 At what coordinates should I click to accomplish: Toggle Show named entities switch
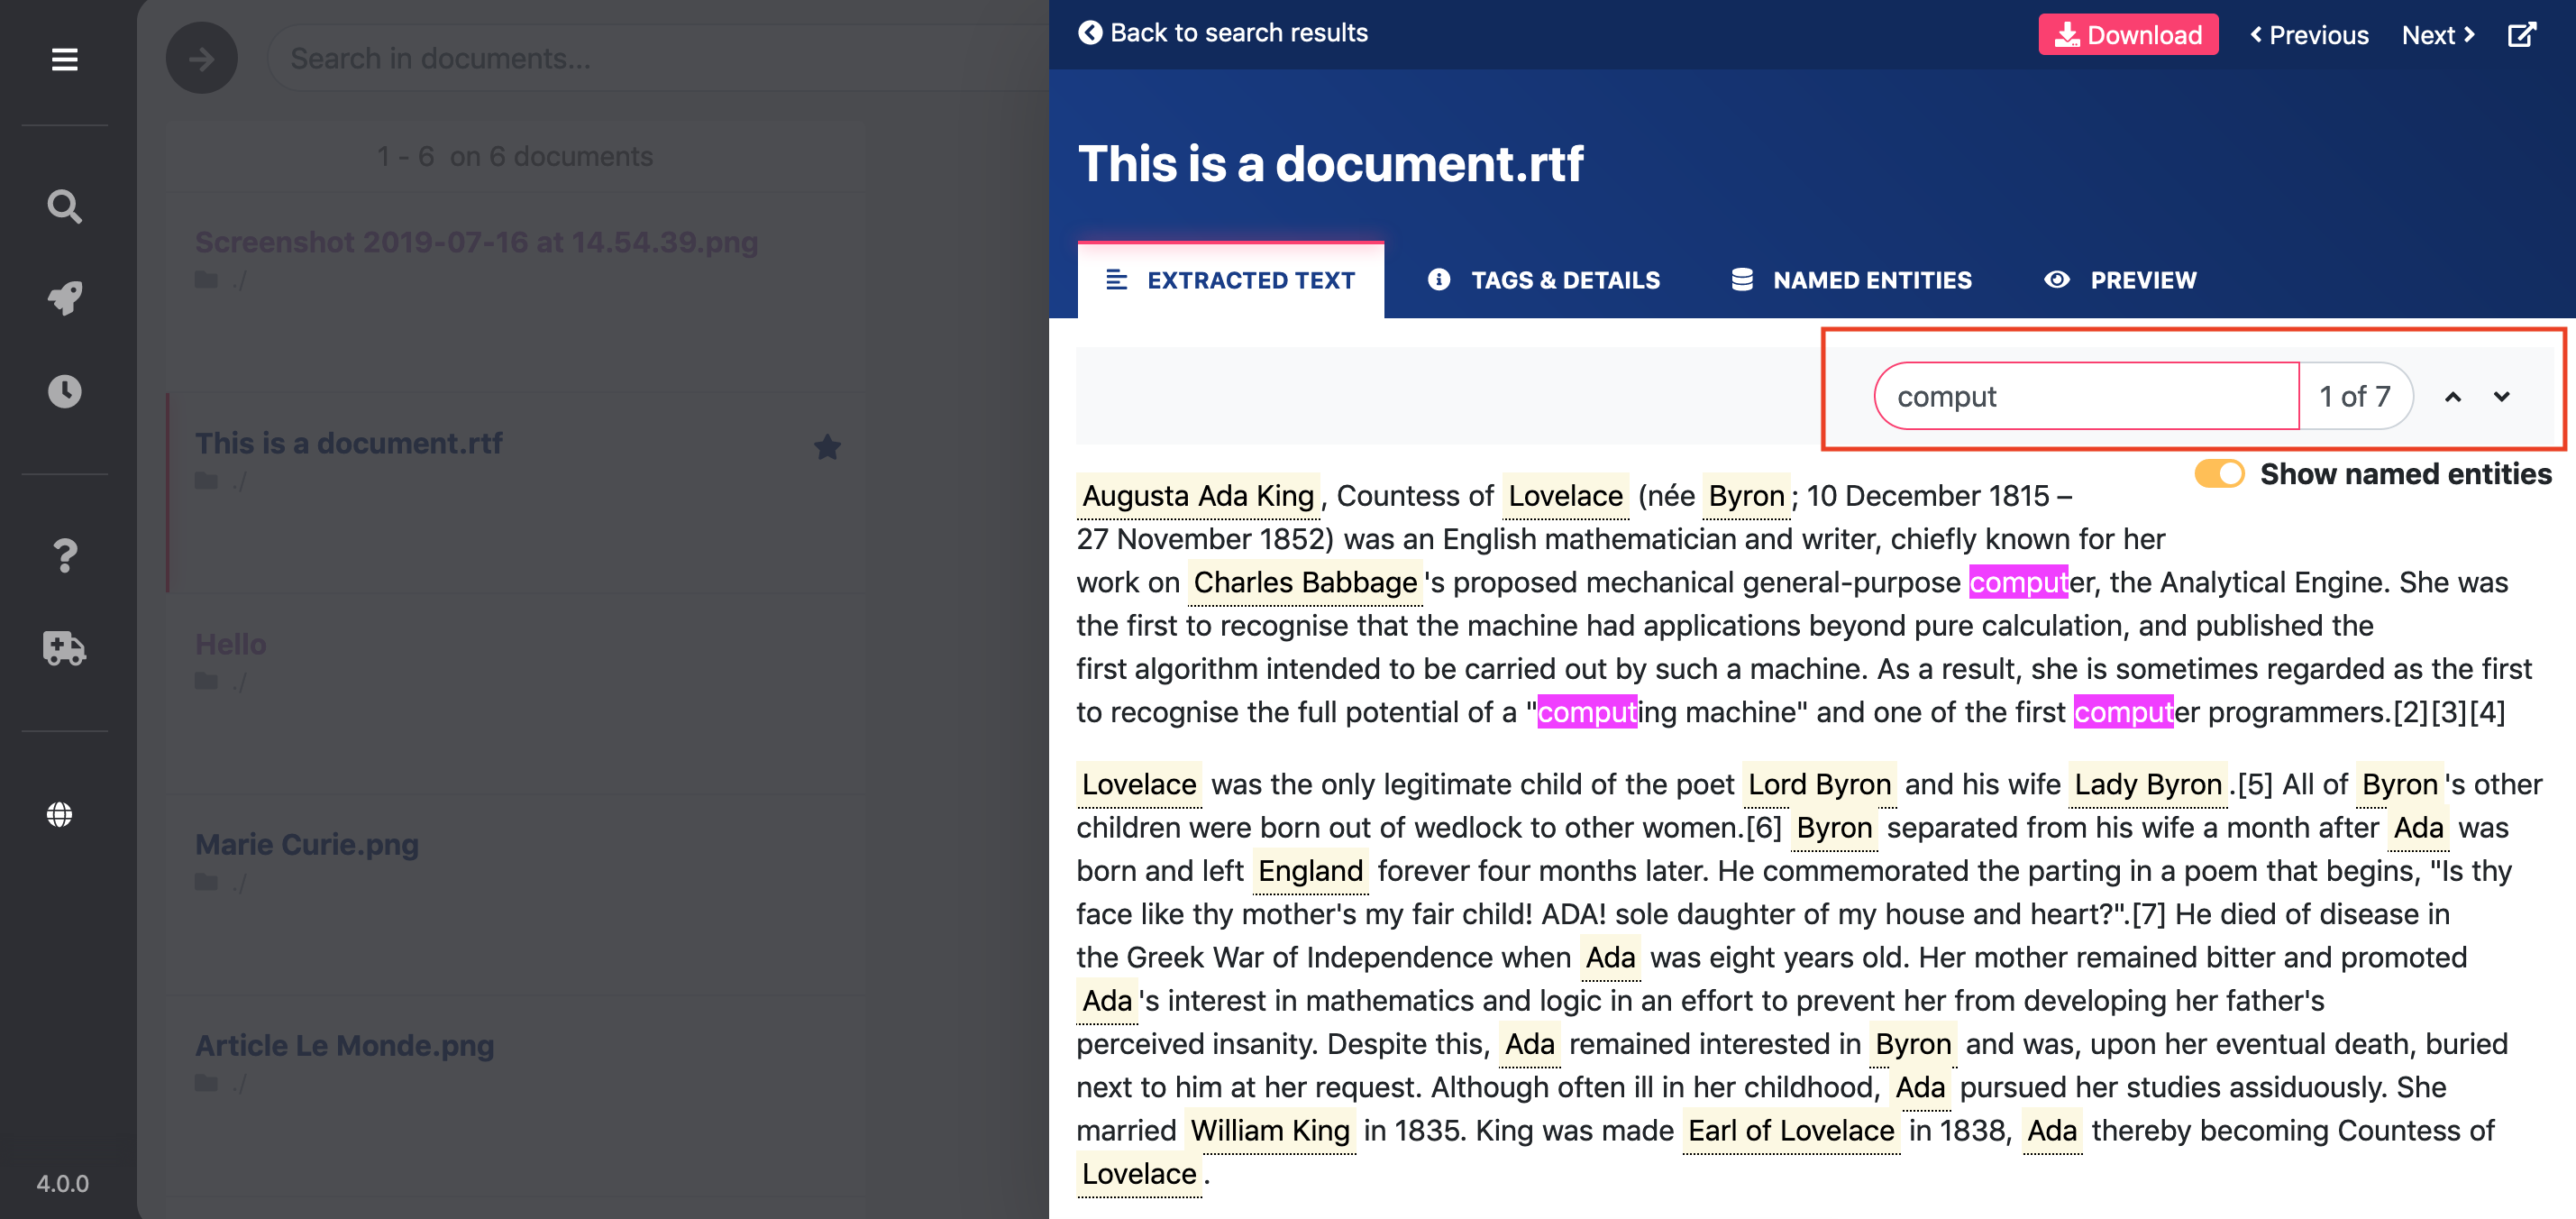[x=2219, y=474]
